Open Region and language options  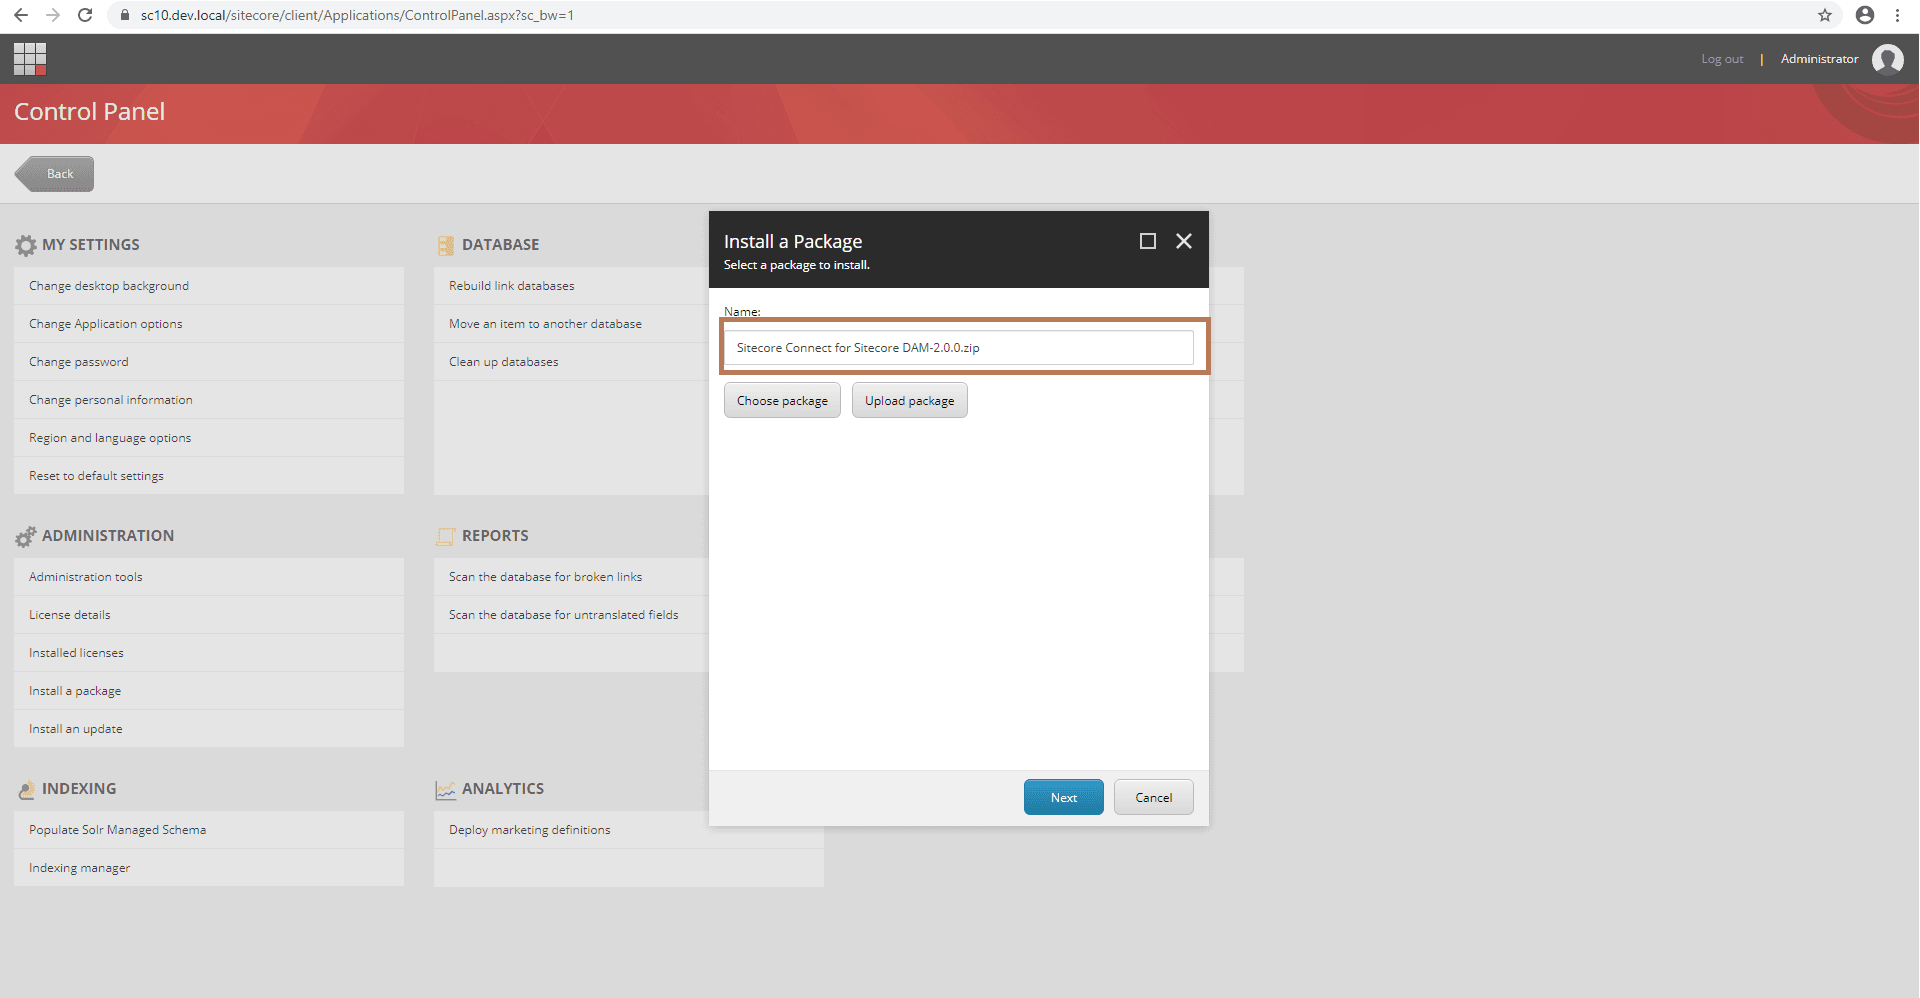click(209, 438)
